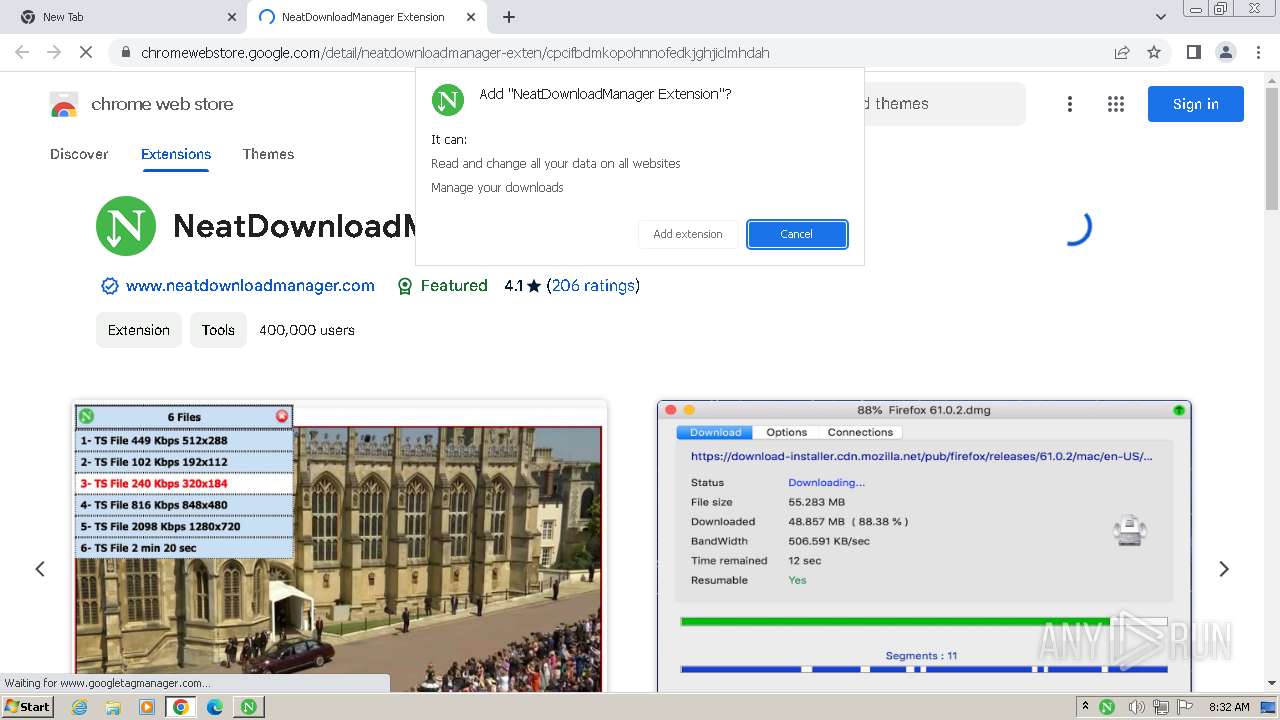Open NeatDownloadManager from the taskbar
Screen dimensions: 1280x720
pyautogui.click(x=248, y=707)
